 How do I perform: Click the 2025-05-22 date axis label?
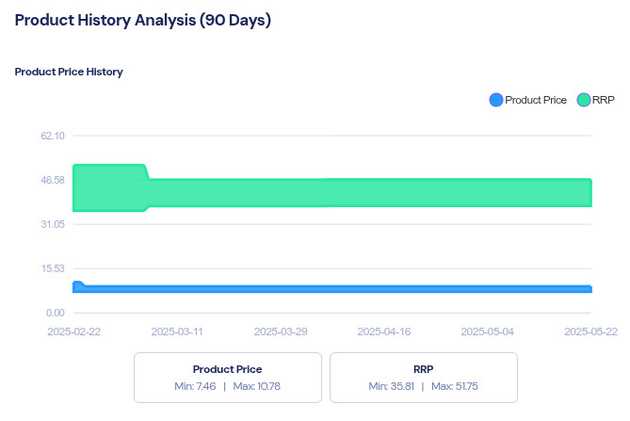(x=591, y=331)
